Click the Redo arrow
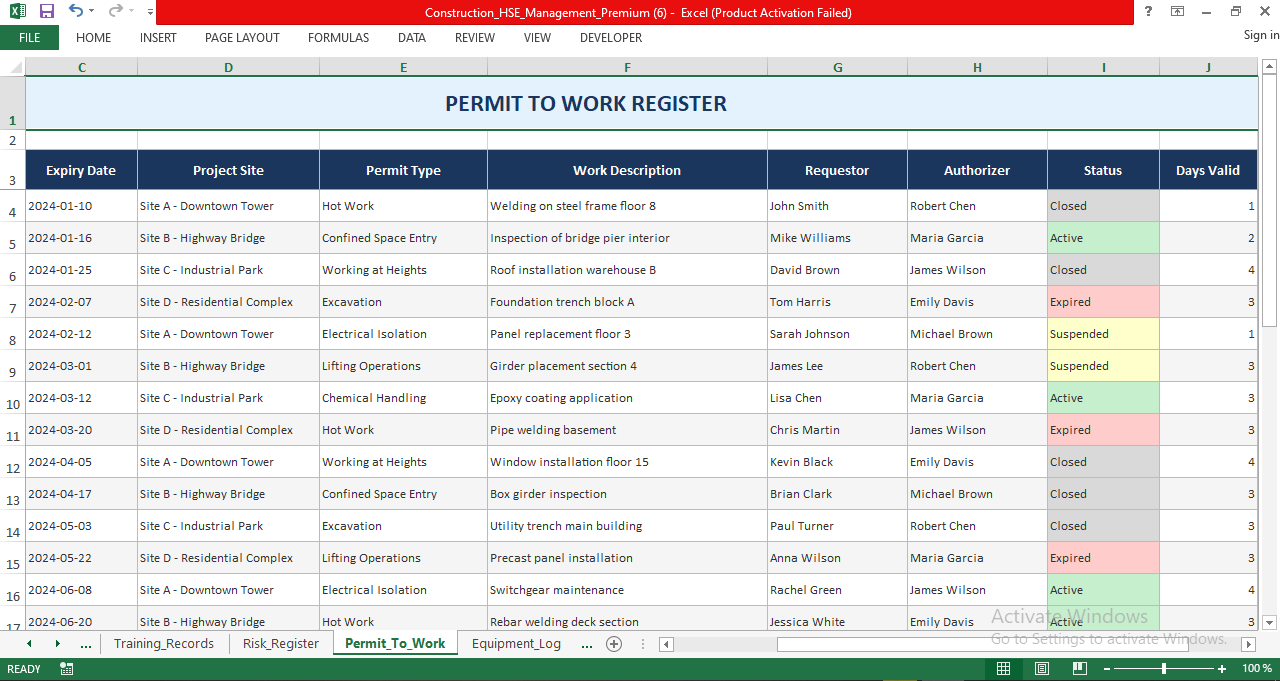 116,11
